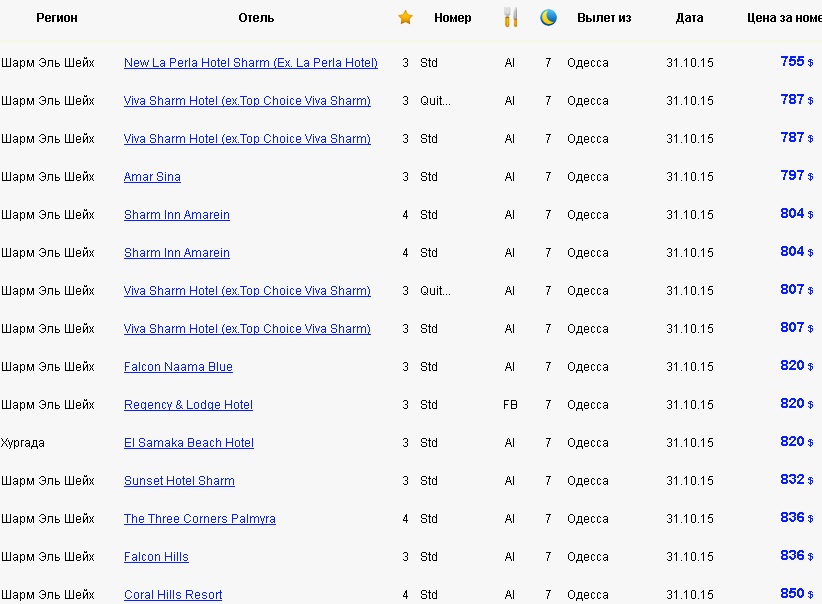Open the Regency & Lodge Hotel link

[x=188, y=405]
